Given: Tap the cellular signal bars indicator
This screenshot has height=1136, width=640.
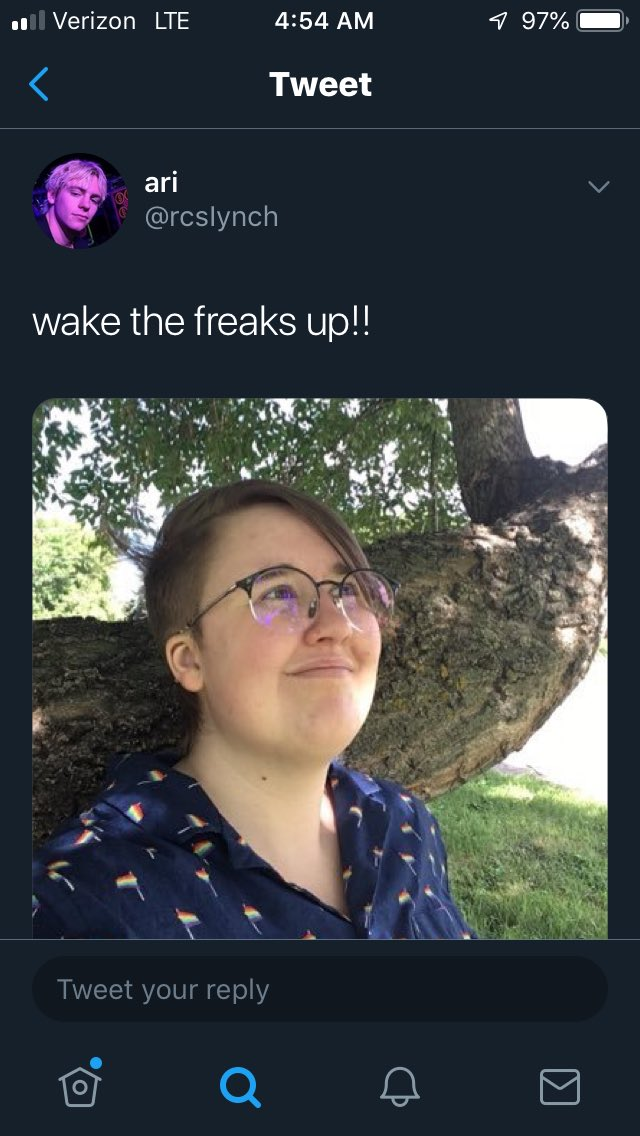Looking at the screenshot, I should (28, 21).
